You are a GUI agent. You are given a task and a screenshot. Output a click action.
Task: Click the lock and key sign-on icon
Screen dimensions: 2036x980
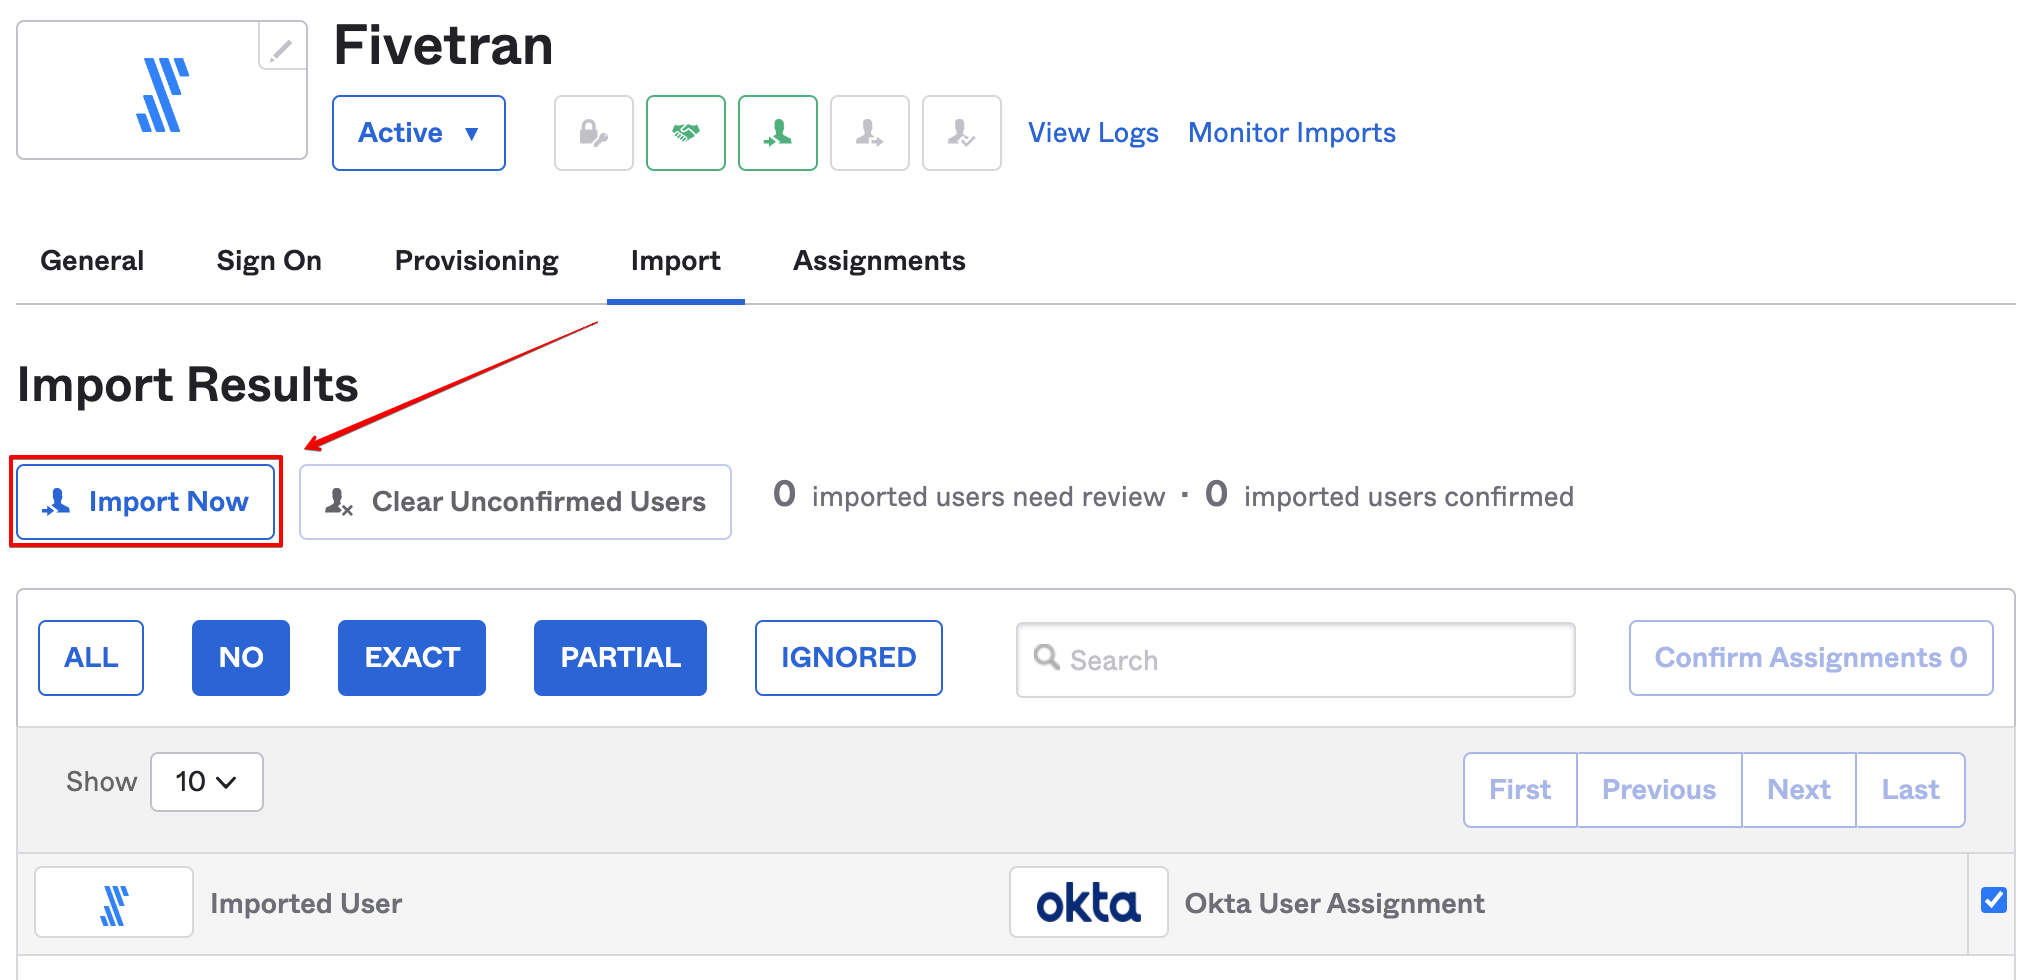click(594, 133)
